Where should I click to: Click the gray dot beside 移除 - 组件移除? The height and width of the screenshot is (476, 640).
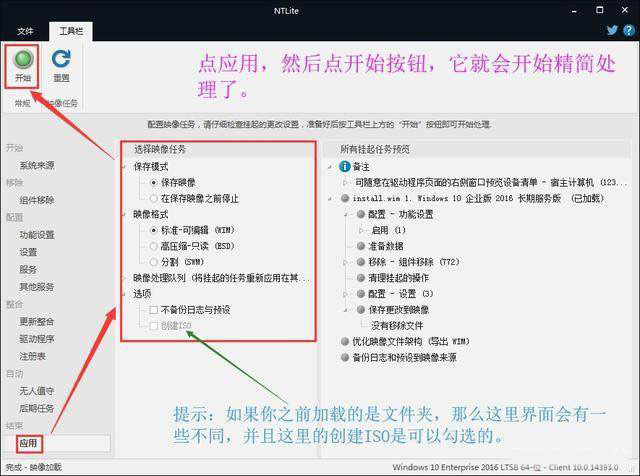pyautogui.click(x=360, y=262)
